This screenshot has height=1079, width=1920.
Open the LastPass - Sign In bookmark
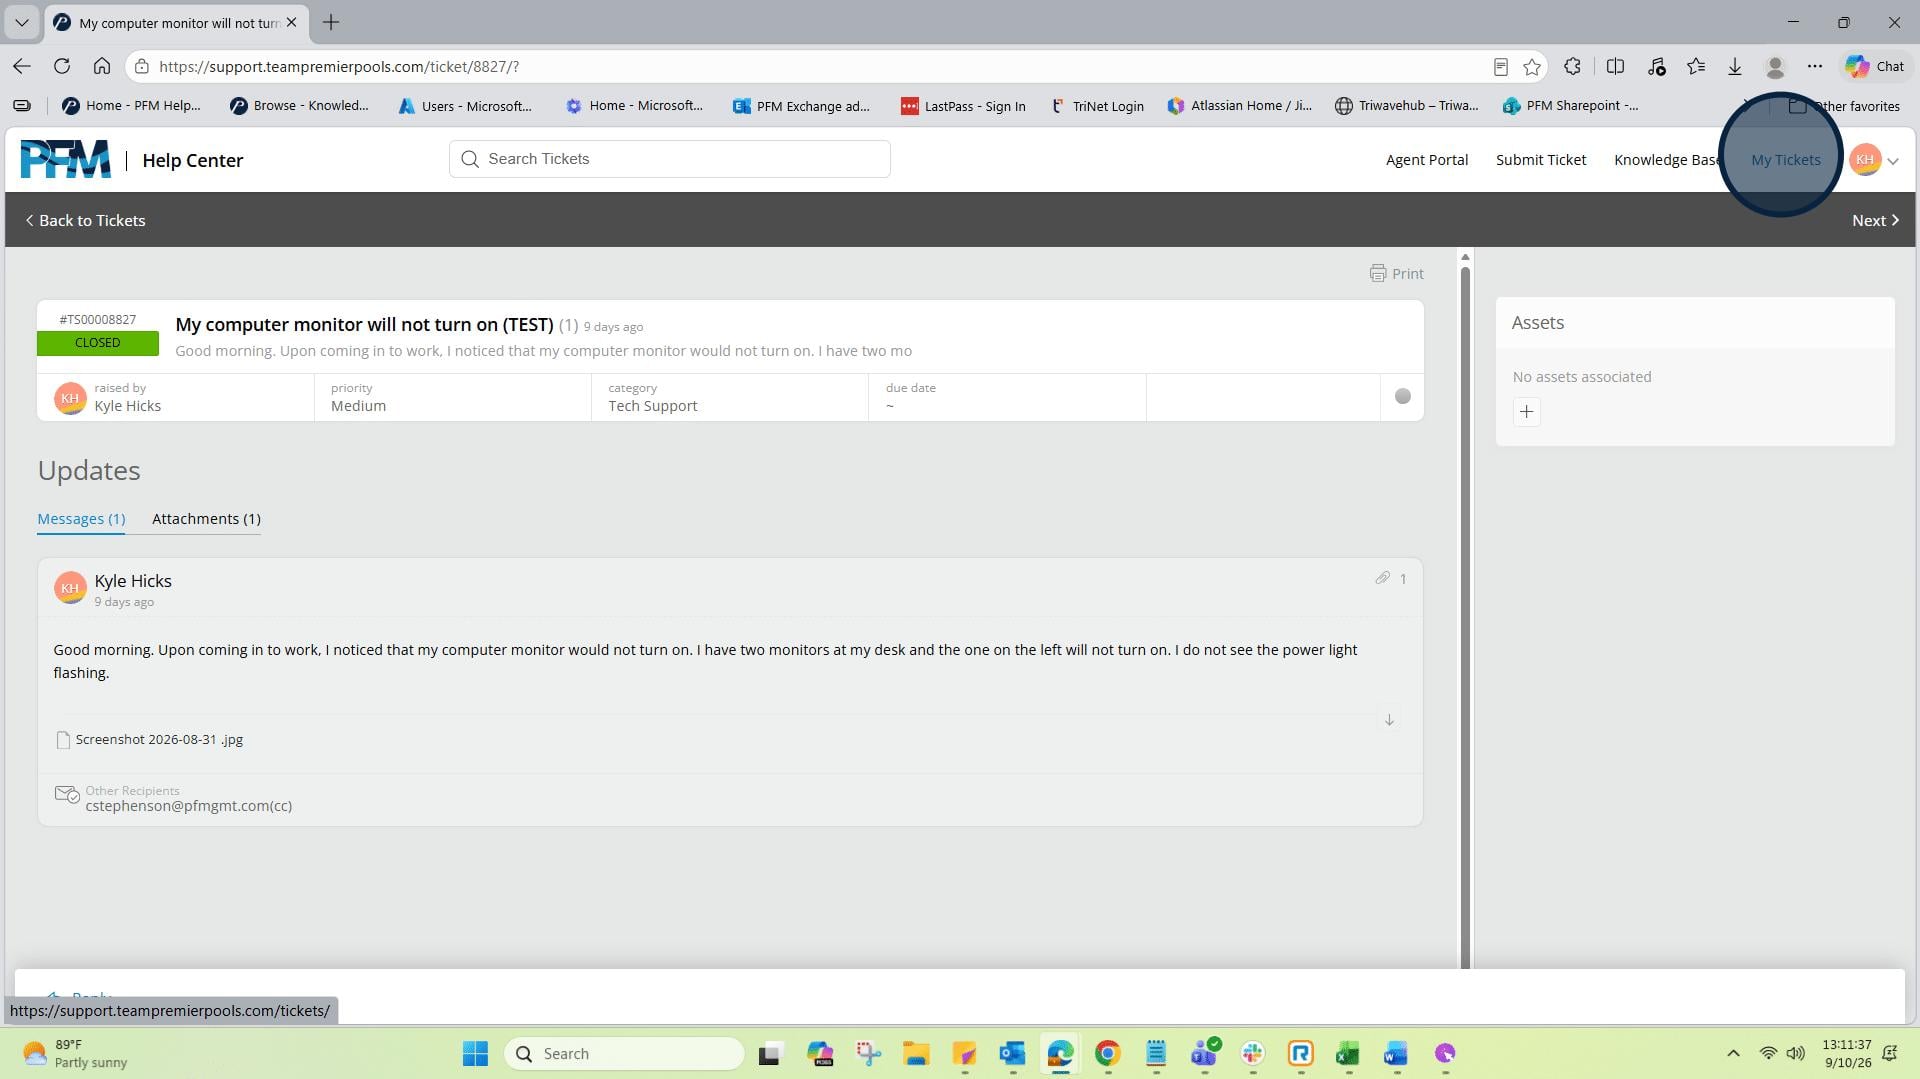tap(963, 106)
